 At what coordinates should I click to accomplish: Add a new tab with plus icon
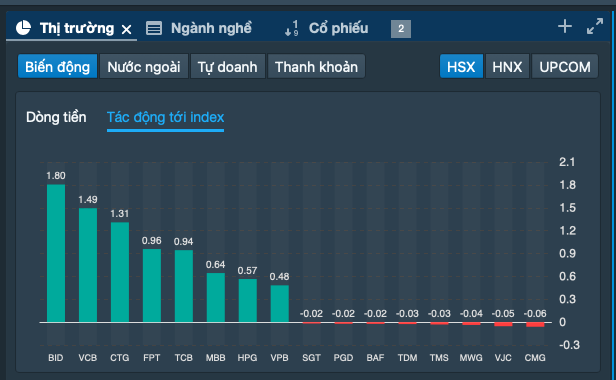click(565, 26)
